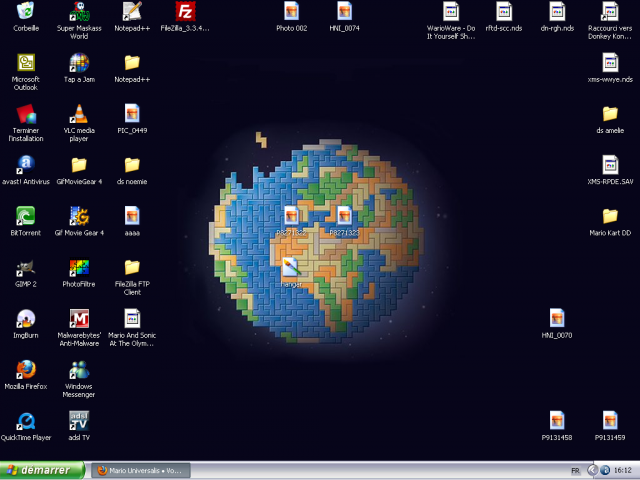Launch Tap a Jam shortcut
The image size is (640, 480).
coord(79,63)
